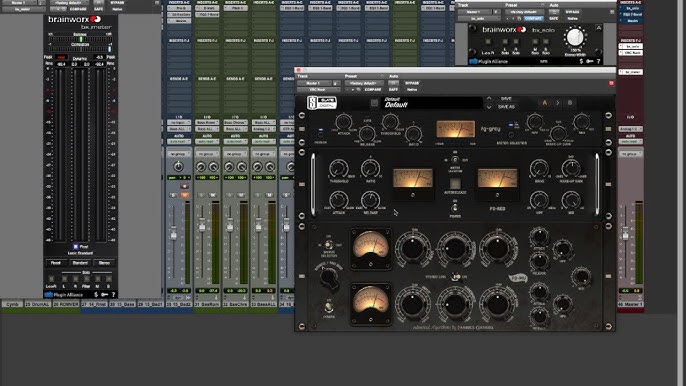The image size is (686, 386).
Task: Select preset slot A in rack
Action: coord(545,103)
